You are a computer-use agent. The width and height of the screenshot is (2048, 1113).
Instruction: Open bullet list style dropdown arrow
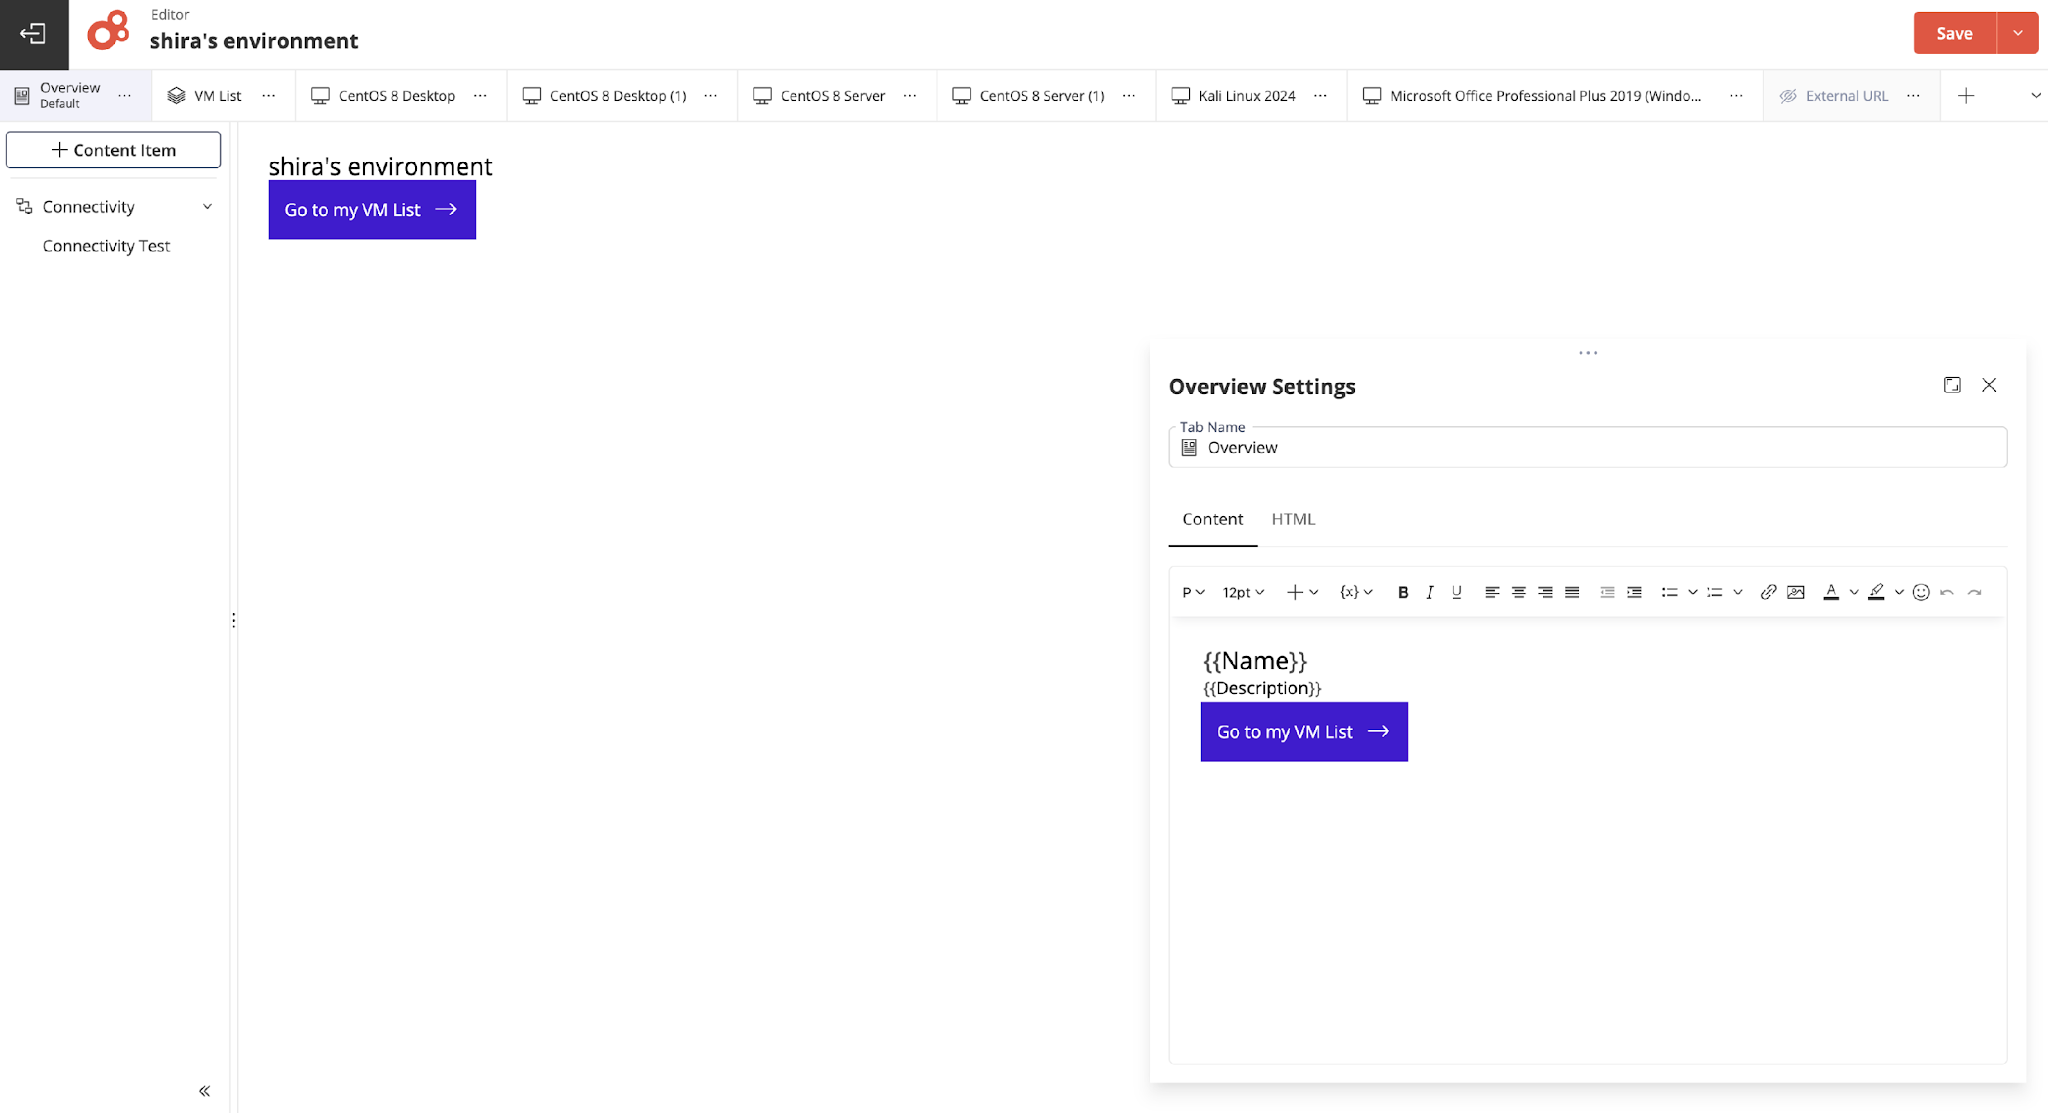point(1693,592)
